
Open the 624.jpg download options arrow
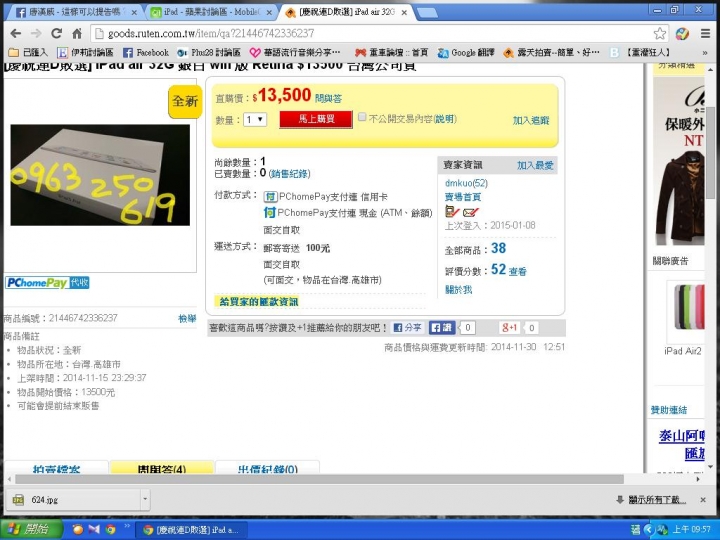tap(145, 499)
